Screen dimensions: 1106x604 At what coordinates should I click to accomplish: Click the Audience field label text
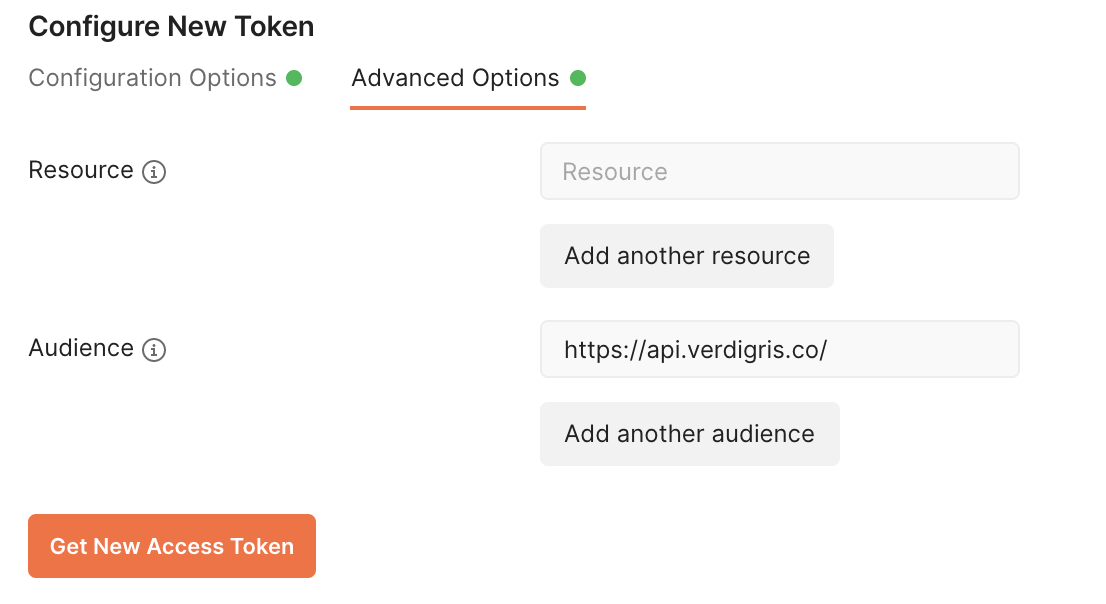[81, 348]
